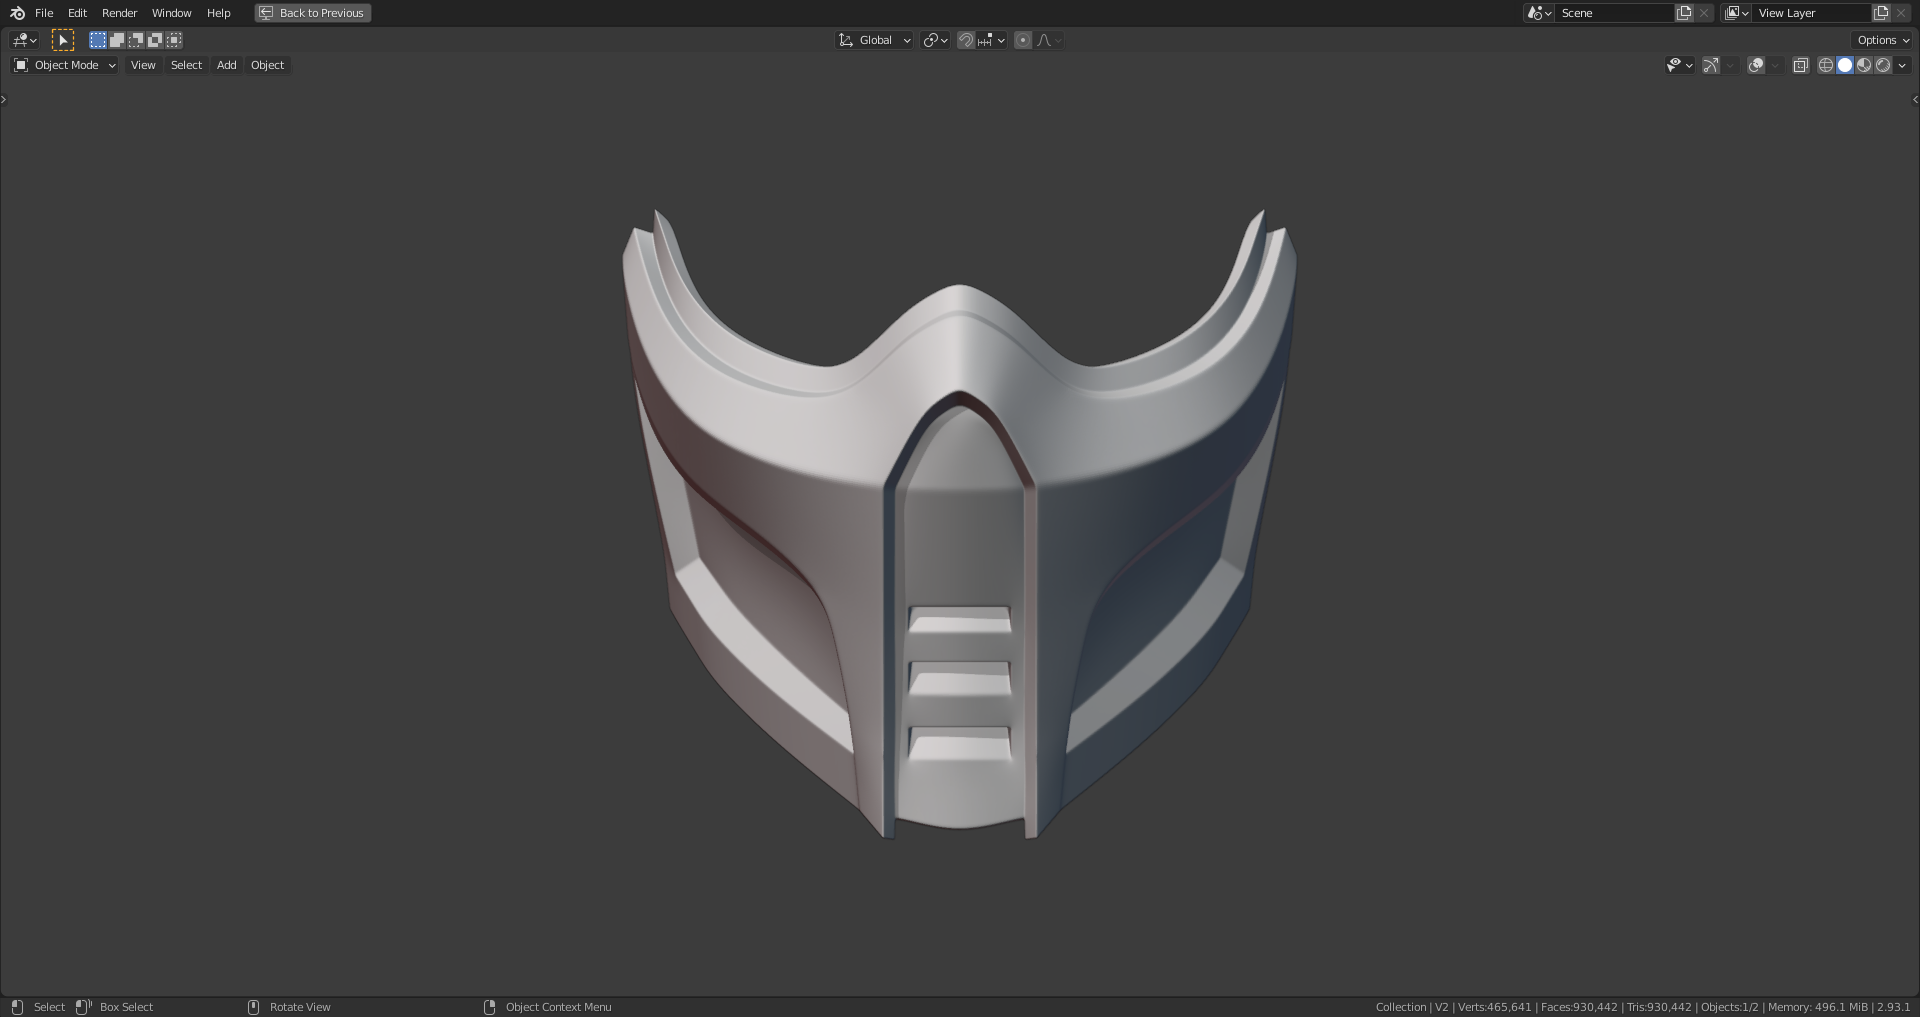This screenshot has width=1920, height=1017.
Task: Set selection mode to invert selection
Action: tap(155, 40)
